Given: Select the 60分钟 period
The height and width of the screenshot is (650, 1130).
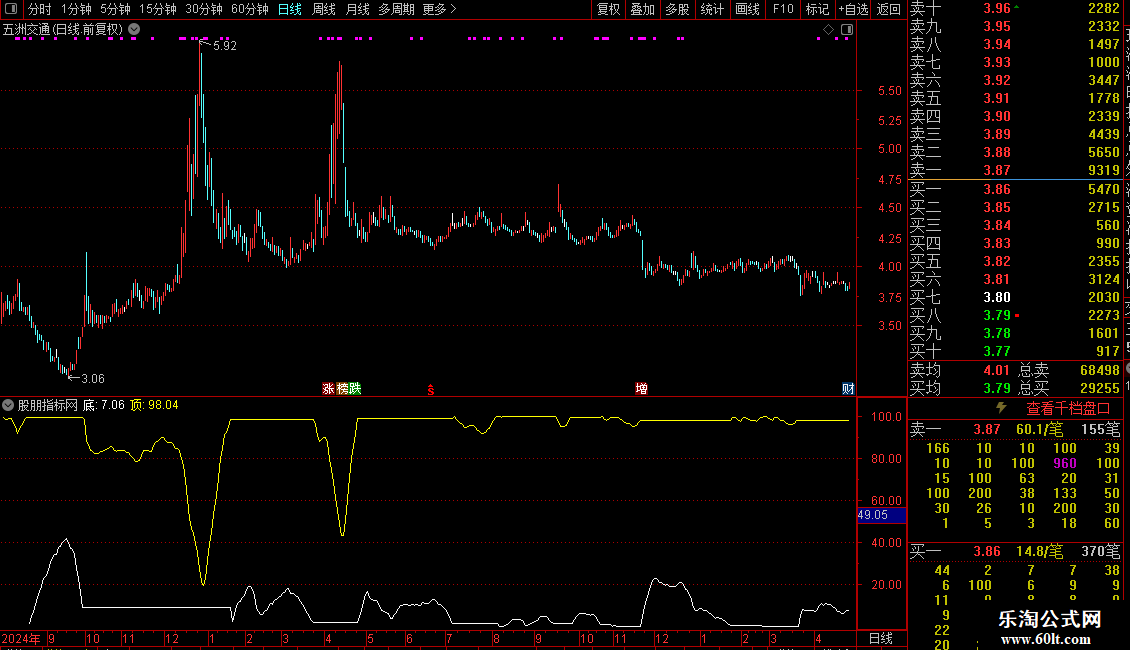Looking at the screenshot, I should 250,9.
